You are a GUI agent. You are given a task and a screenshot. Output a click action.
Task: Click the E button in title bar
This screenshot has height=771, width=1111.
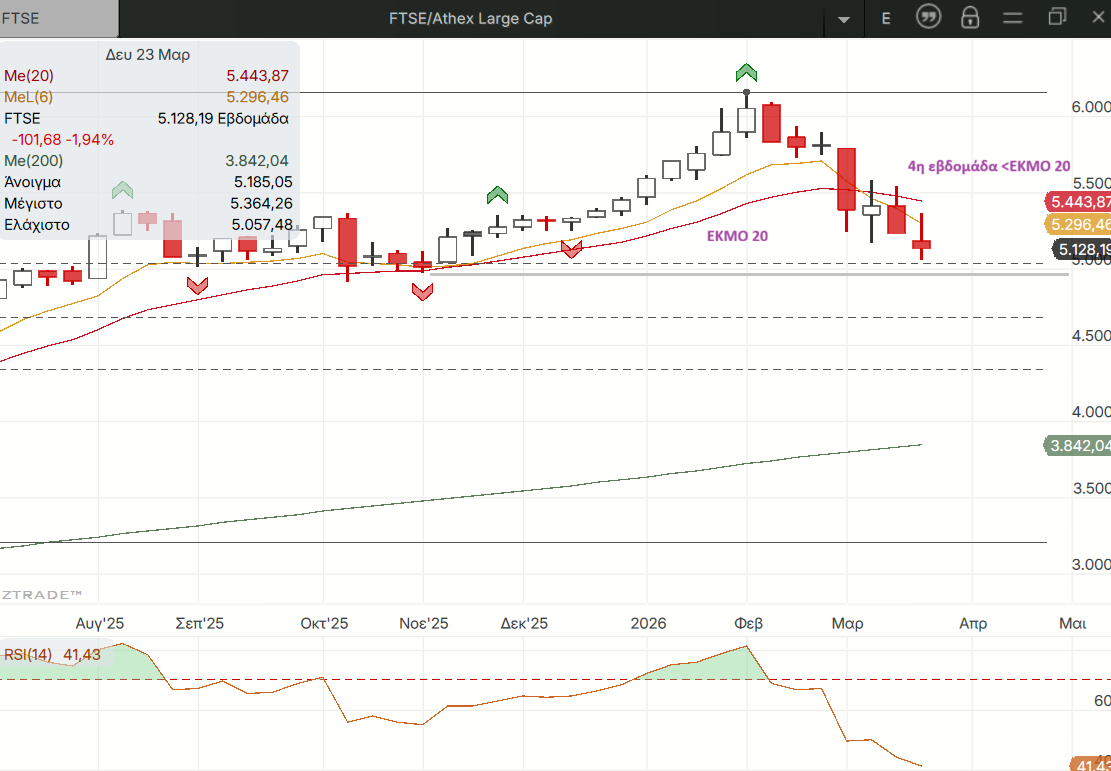coord(886,18)
